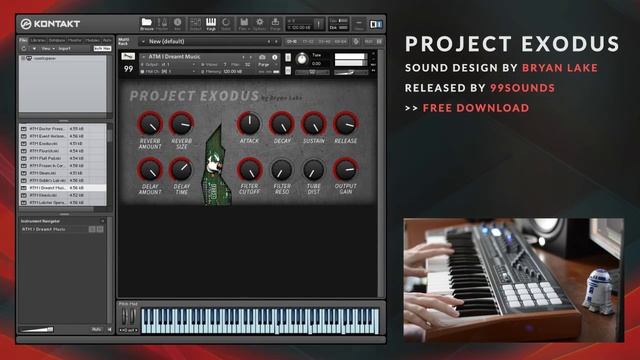Toggle the Browse folder icon
This screenshot has height=360, width=640.
point(147,24)
